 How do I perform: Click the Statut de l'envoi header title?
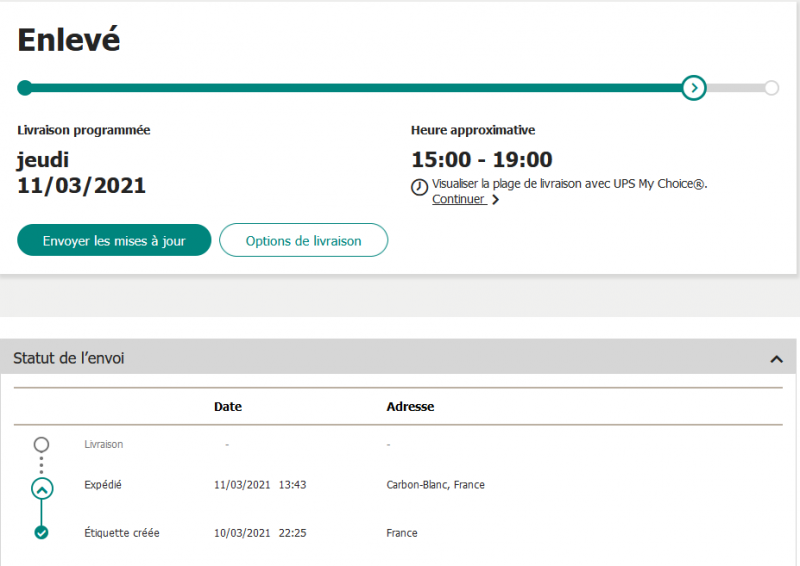pos(69,358)
